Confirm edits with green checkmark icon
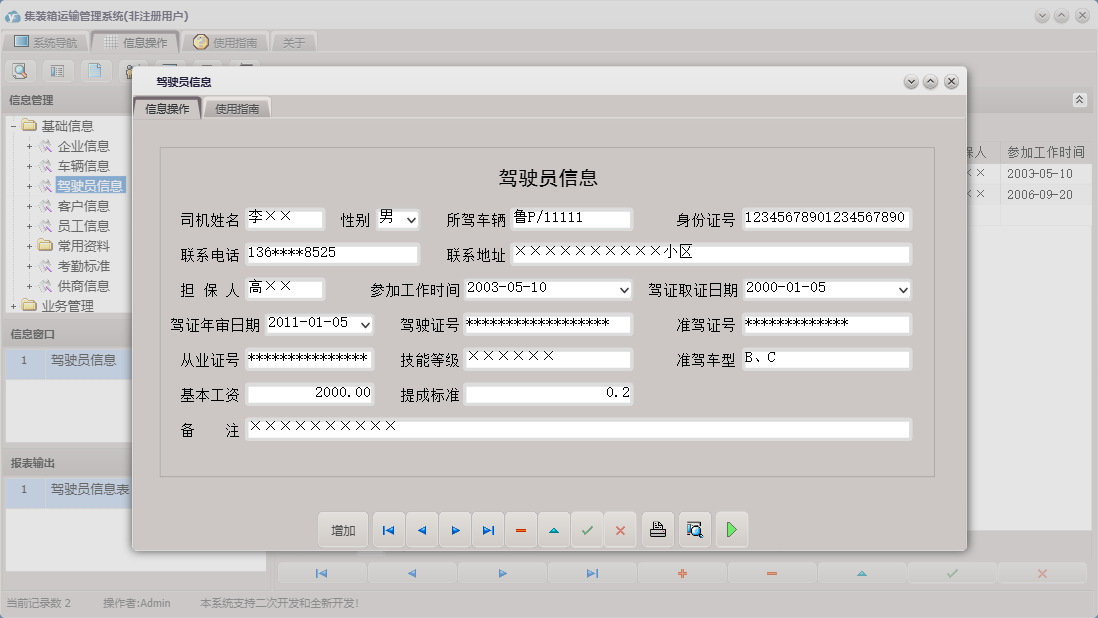Image resolution: width=1098 pixels, height=618 pixels. [588, 530]
